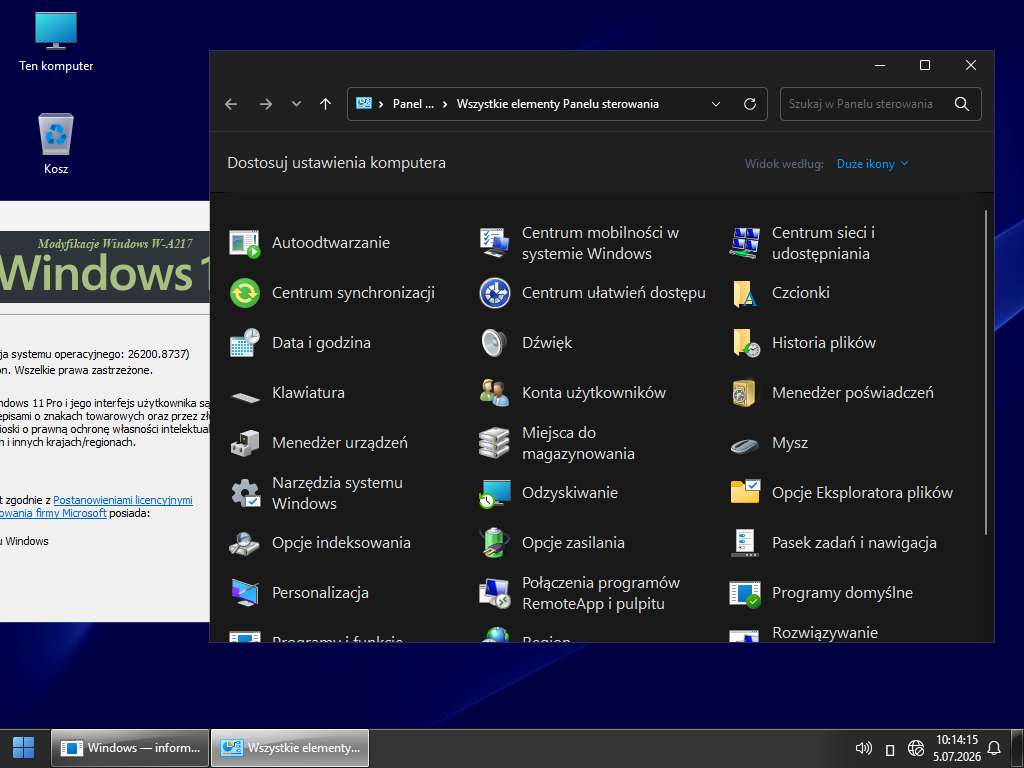This screenshot has width=1024, height=768.
Task: Click the battery tray icon
Action: (x=890, y=749)
